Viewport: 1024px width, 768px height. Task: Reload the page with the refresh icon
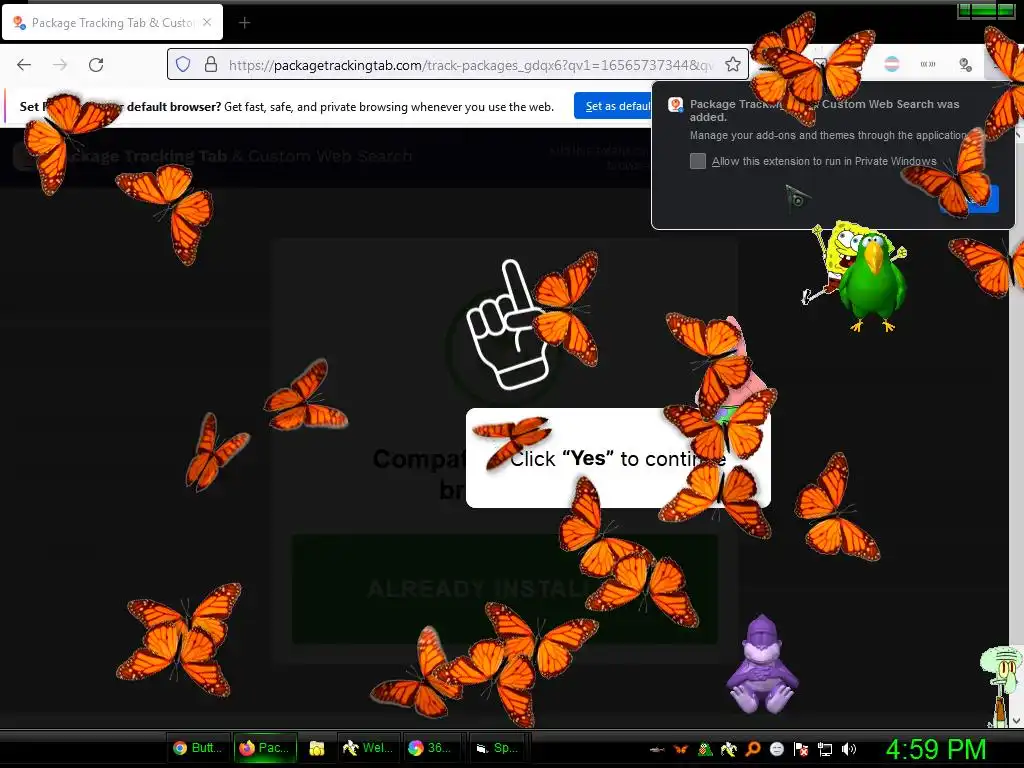96,65
